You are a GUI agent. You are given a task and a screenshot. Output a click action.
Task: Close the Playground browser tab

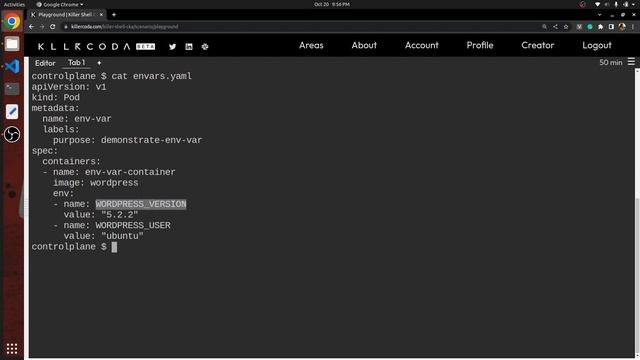click(101, 15)
